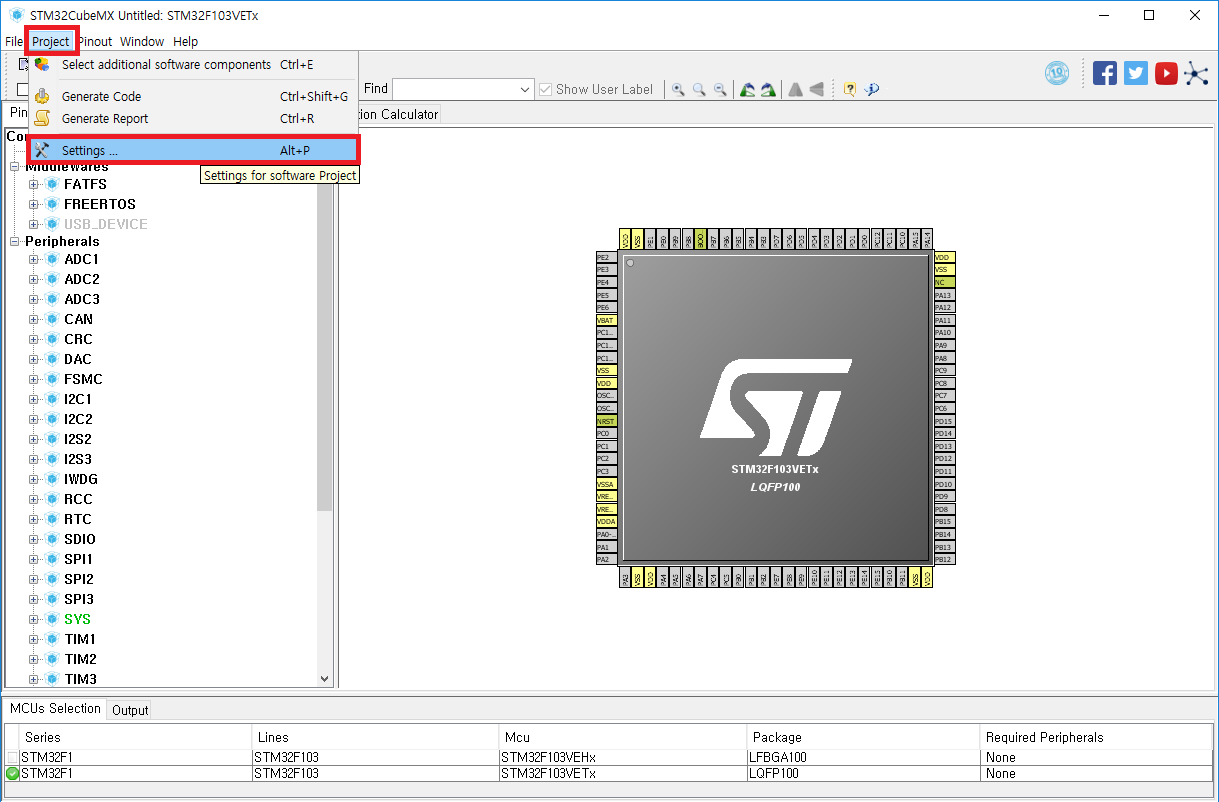Click the cube icon beside RTC
This screenshot has width=1219, height=802.
pyautogui.click(x=52, y=519)
